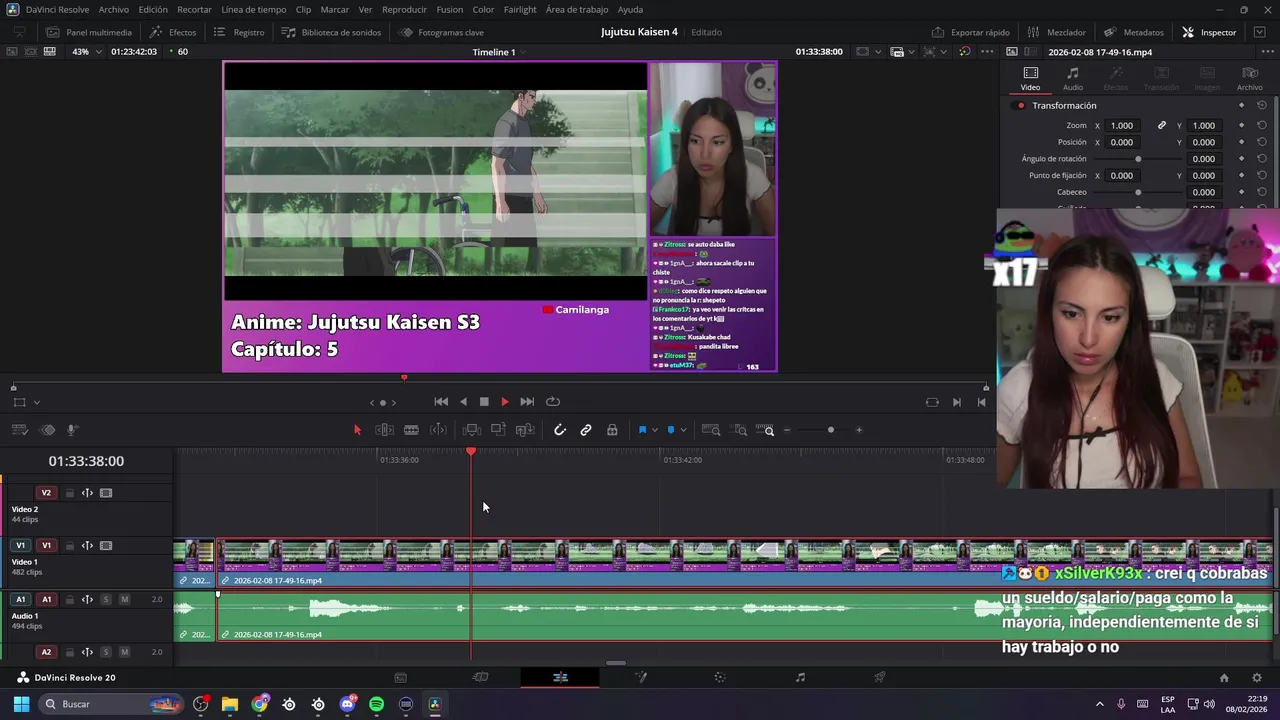Disable Video 1 track visibility

tap(106, 546)
